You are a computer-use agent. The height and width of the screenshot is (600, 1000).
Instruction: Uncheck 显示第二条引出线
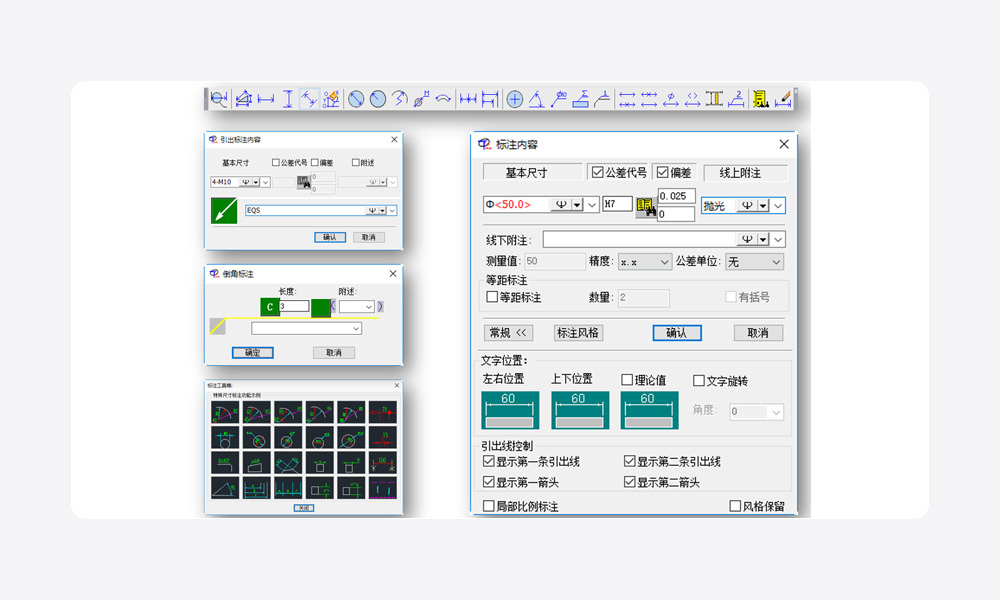tap(629, 461)
